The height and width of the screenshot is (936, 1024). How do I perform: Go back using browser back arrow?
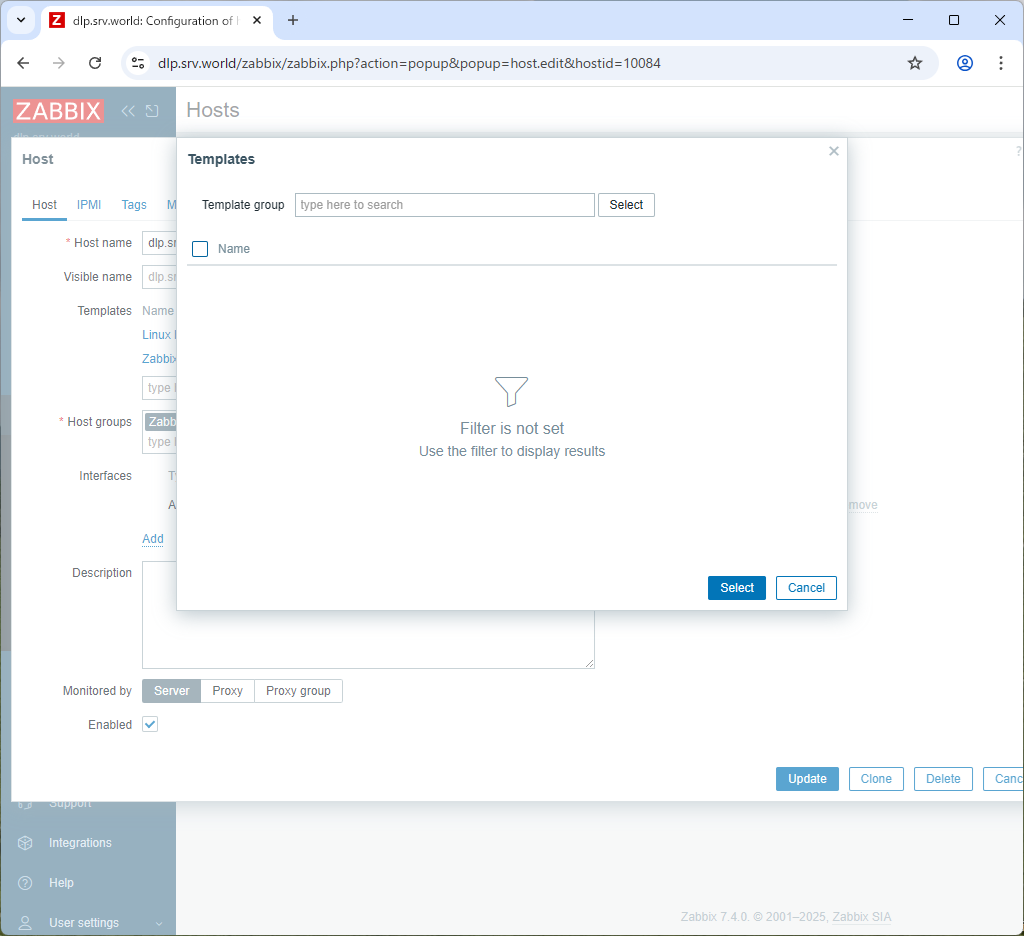point(23,63)
